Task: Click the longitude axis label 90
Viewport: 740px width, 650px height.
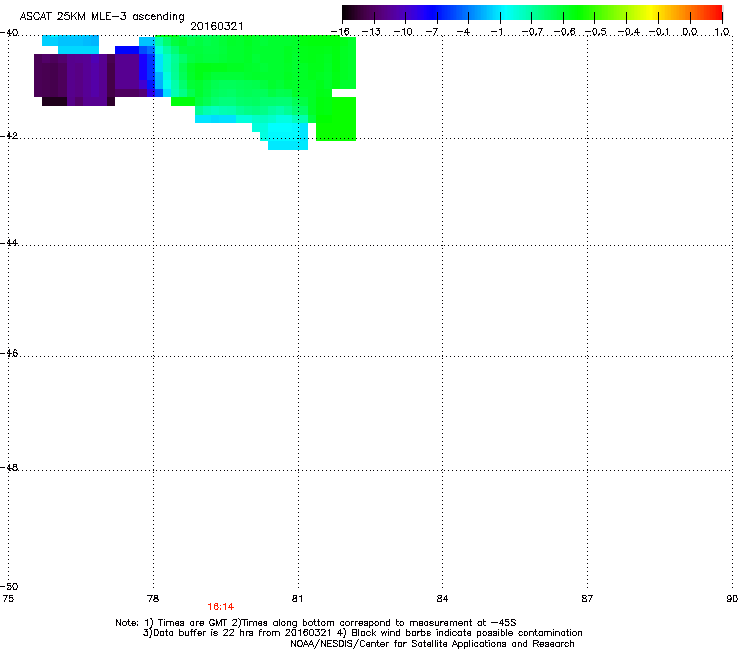Action: click(x=732, y=599)
